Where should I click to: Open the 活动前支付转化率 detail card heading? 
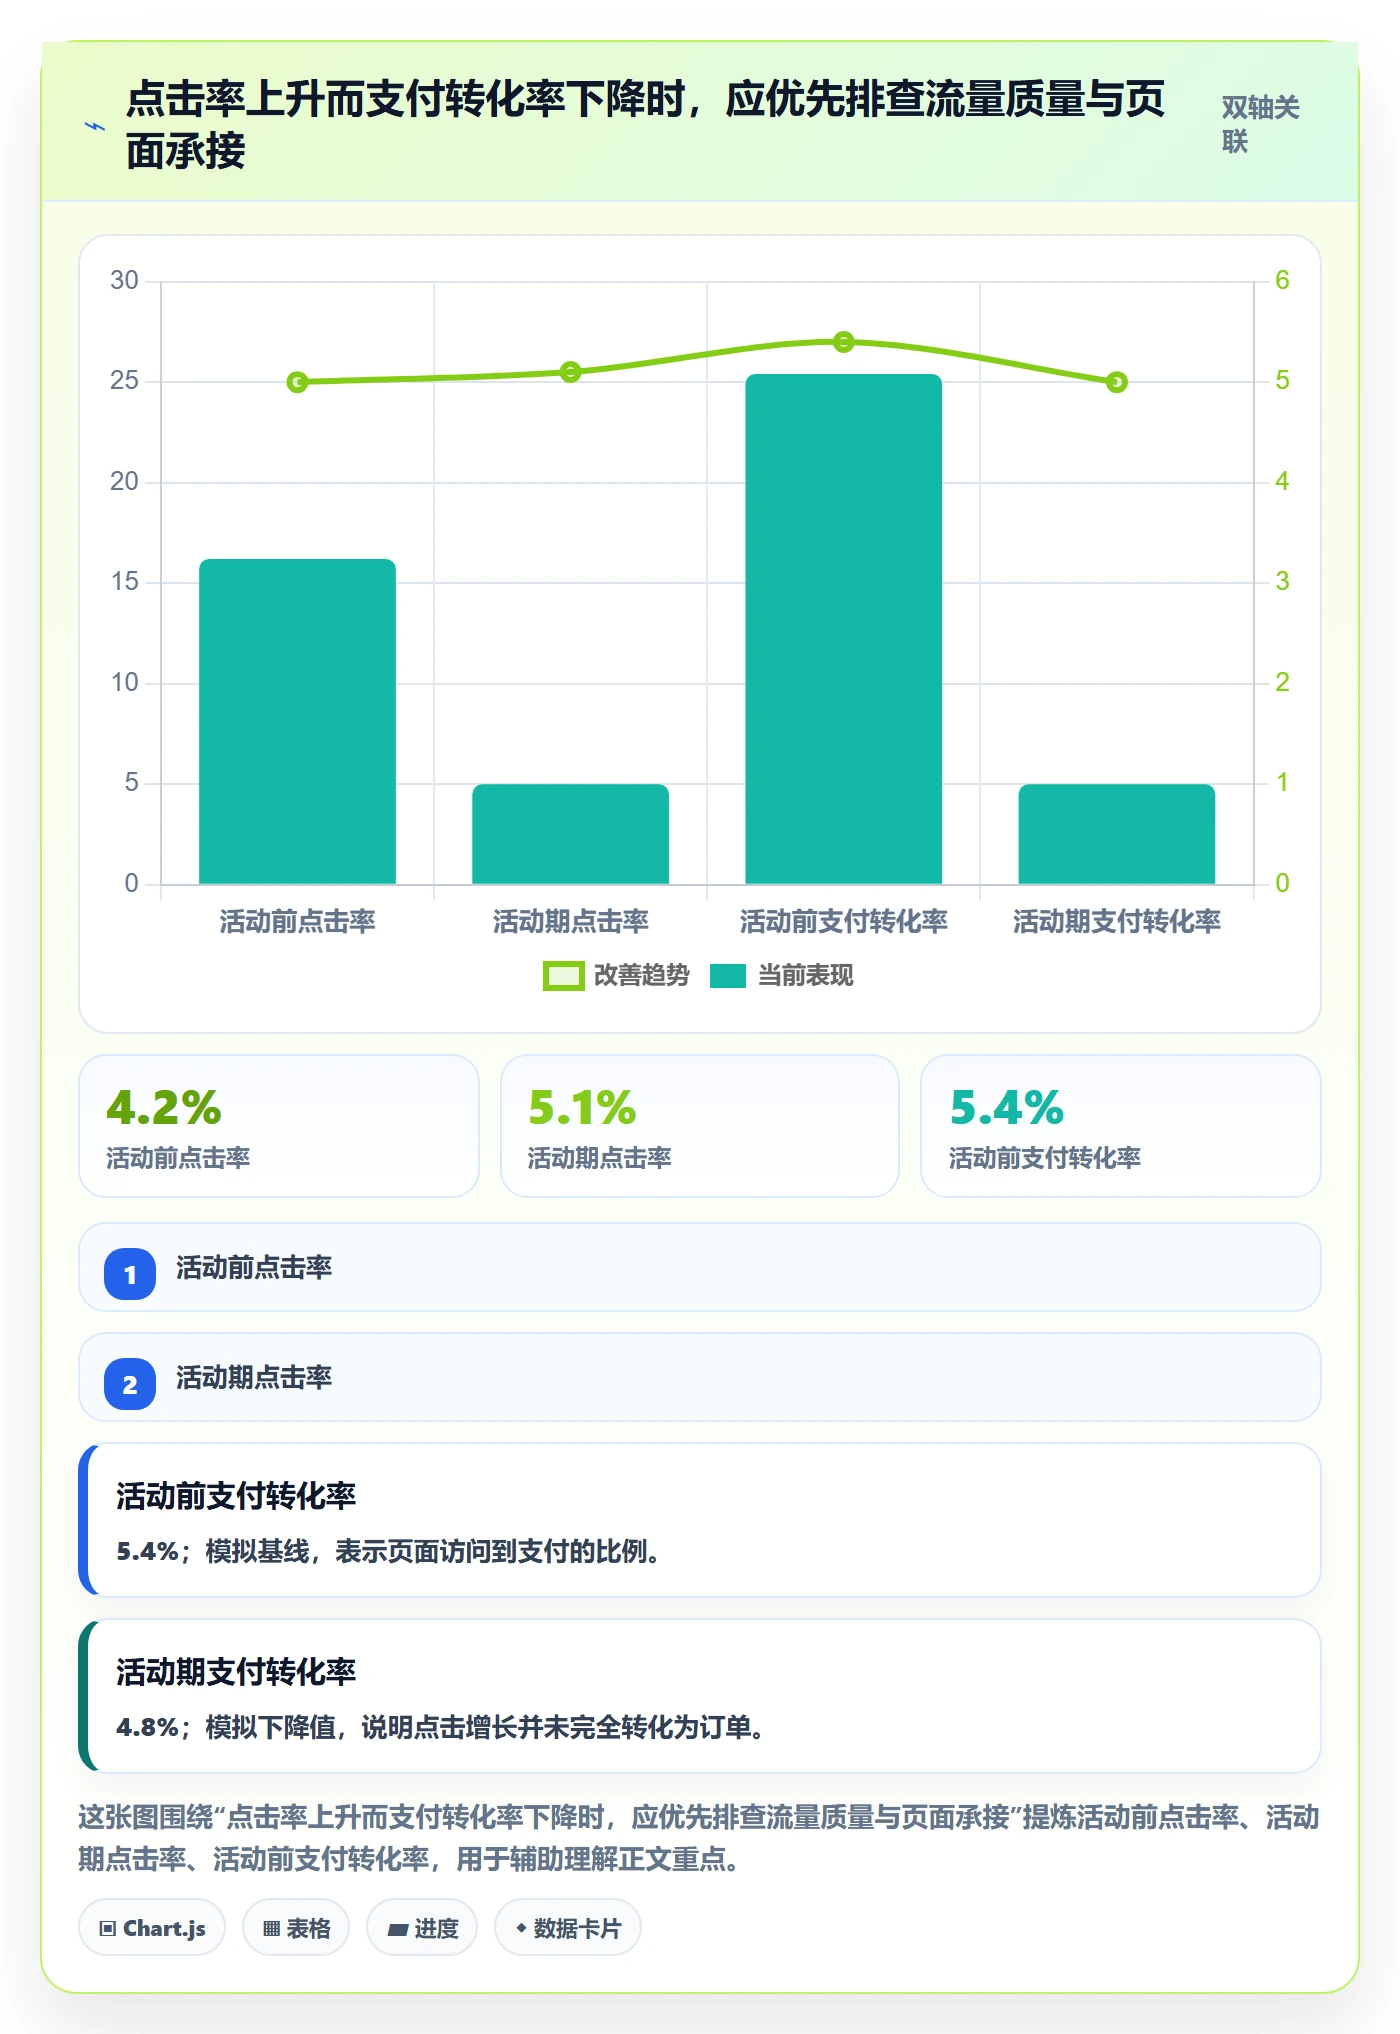[236, 1496]
